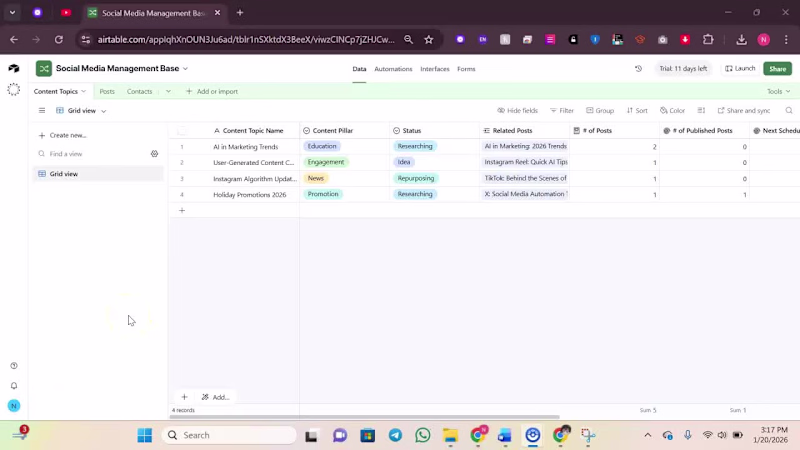The width and height of the screenshot is (800, 450).
Task: Click Trial: 11 days left badge
Action: click(683, 68)
